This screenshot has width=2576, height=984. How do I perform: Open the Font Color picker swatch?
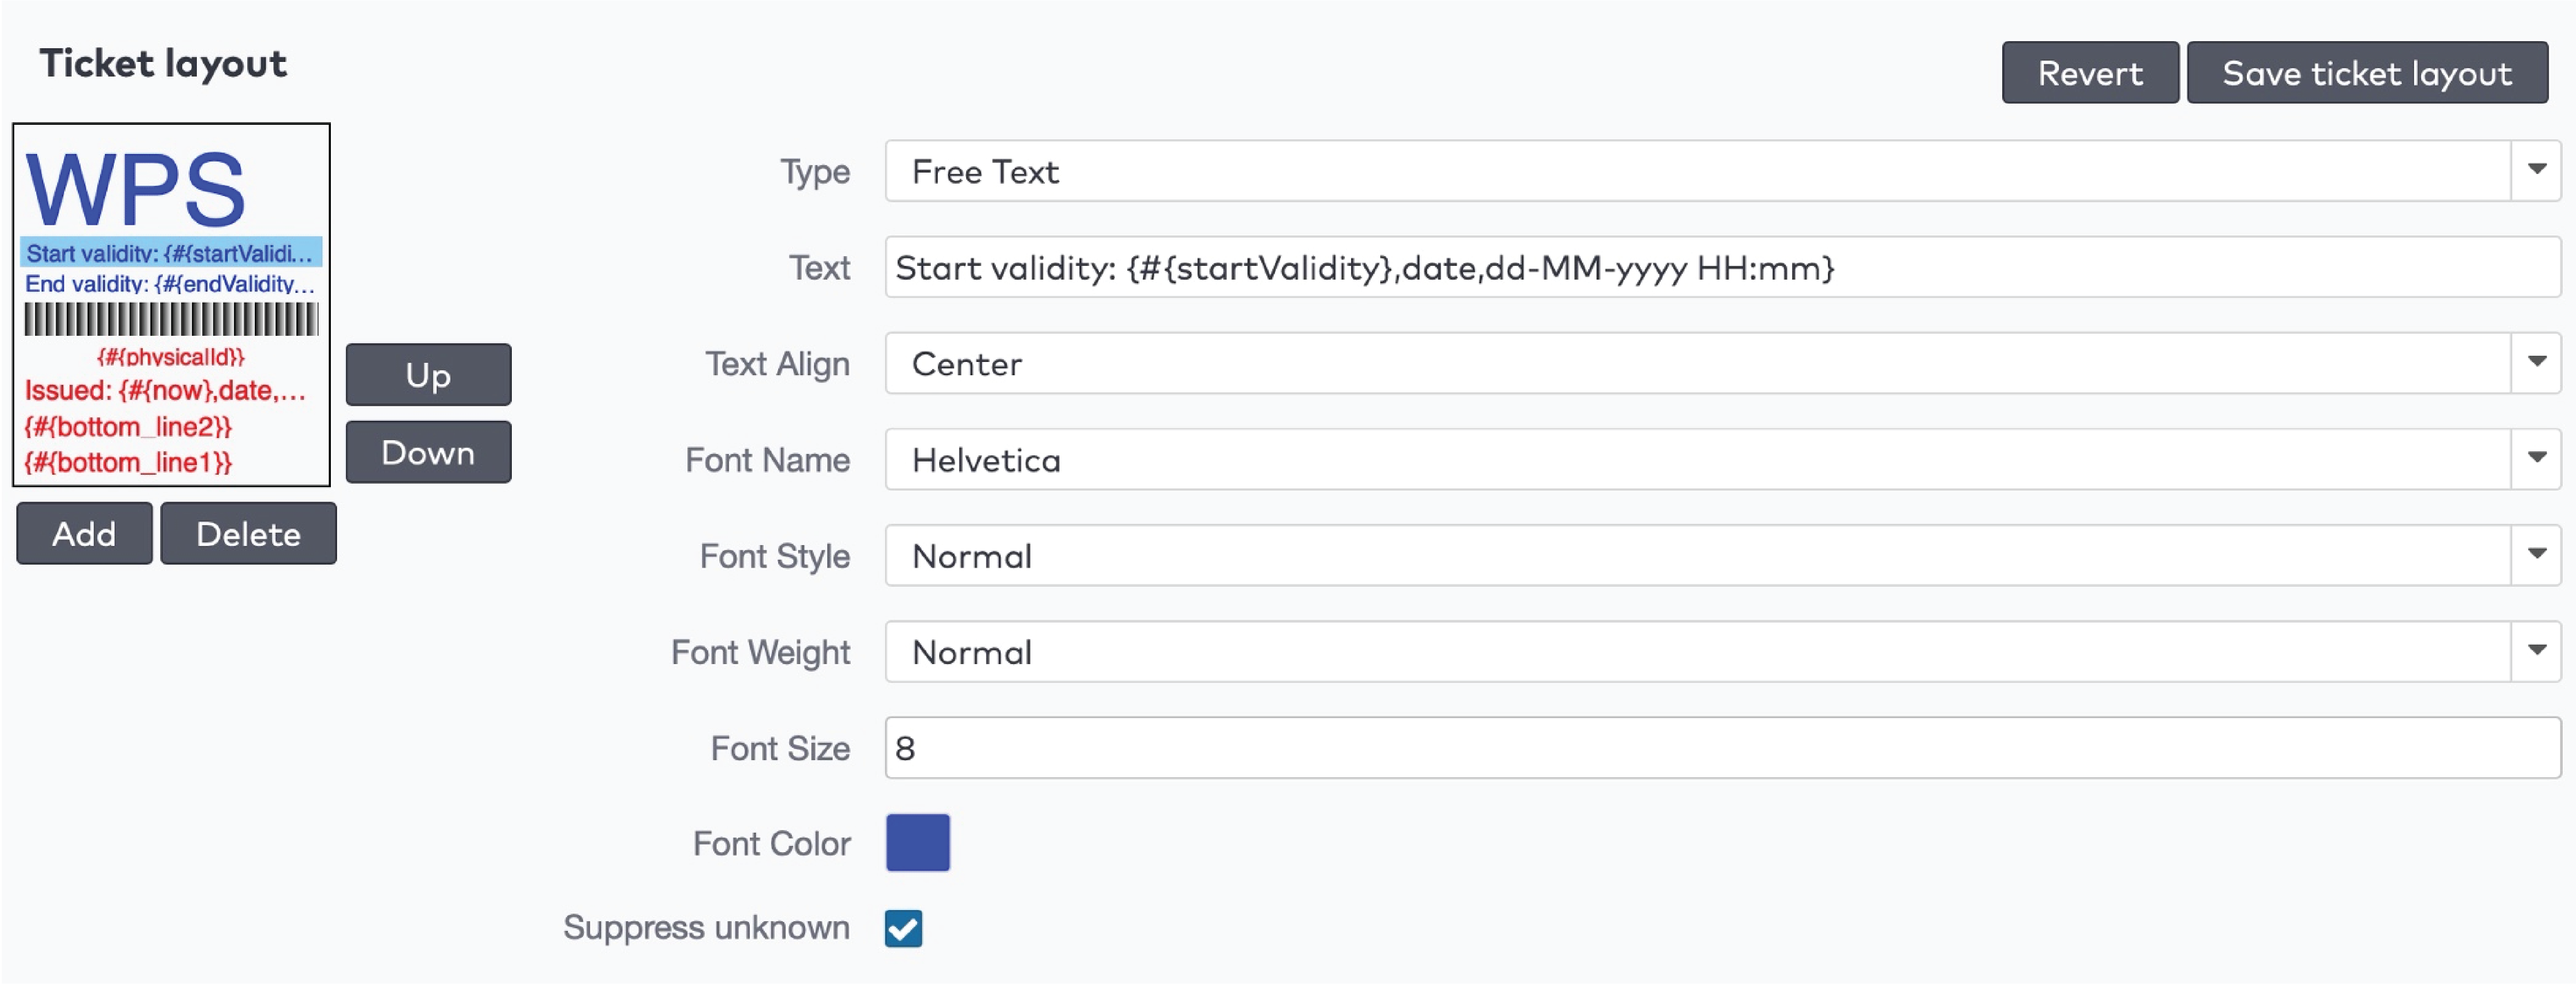[917, 842]
